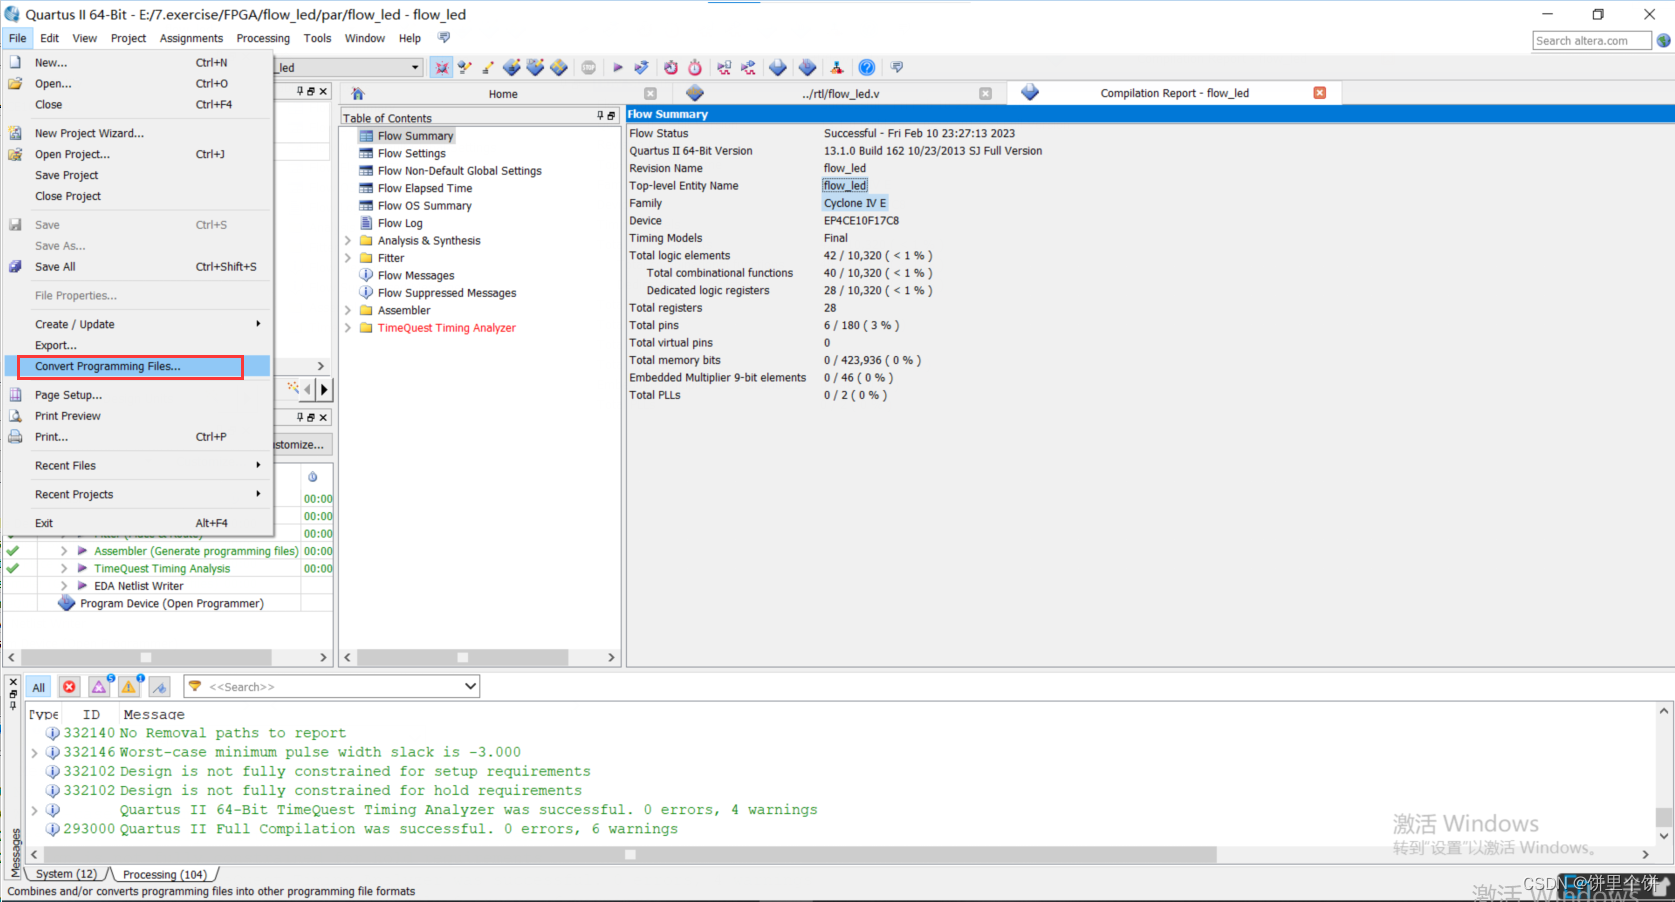1675x902 pixels.
Task: Choose New Project Wizard from File menu
Action: click(138, 133)
